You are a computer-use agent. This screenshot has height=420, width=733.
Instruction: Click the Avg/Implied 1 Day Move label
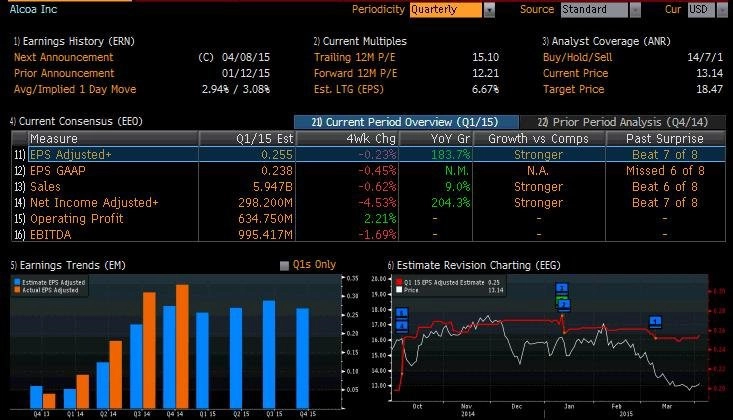[75, 89]
